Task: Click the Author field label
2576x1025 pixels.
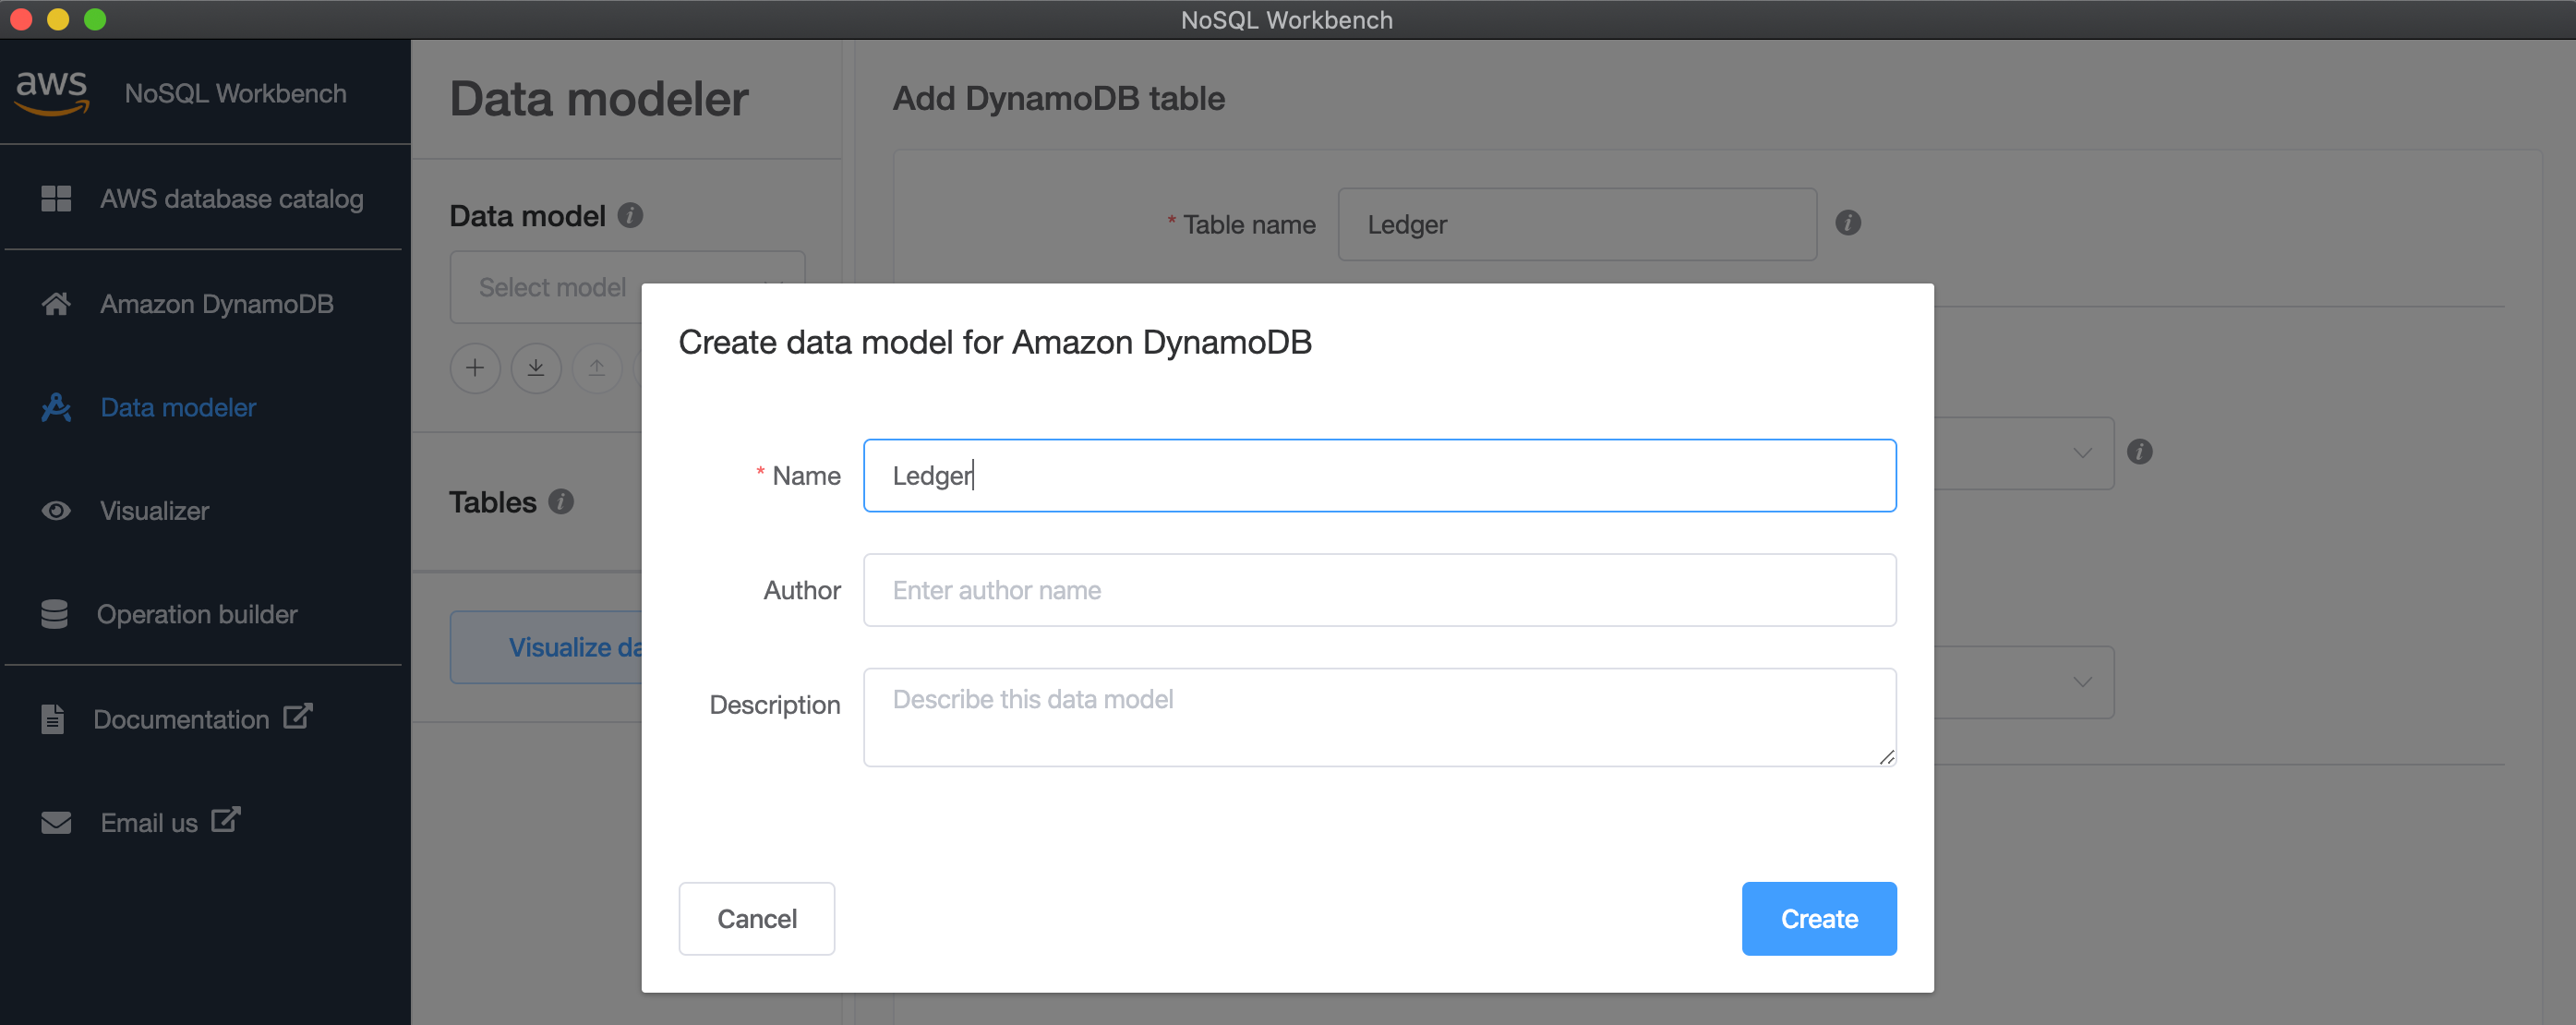Action: pos(802,590)
